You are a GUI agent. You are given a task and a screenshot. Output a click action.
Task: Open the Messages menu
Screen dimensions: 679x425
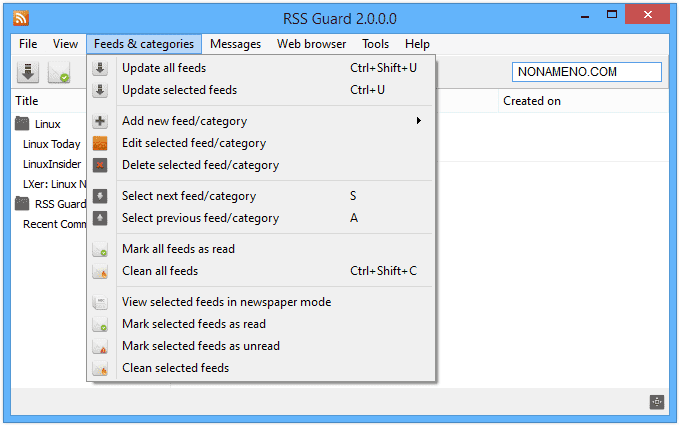[235, 44]
